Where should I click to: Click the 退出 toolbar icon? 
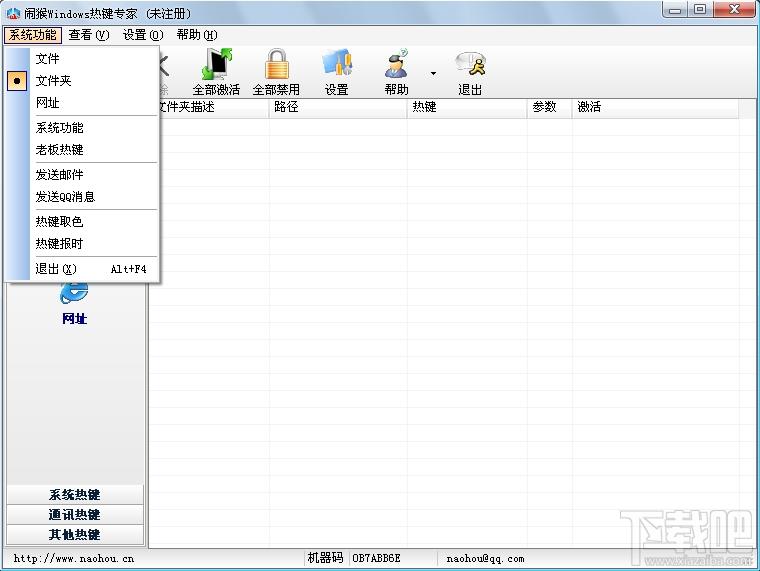470,72
